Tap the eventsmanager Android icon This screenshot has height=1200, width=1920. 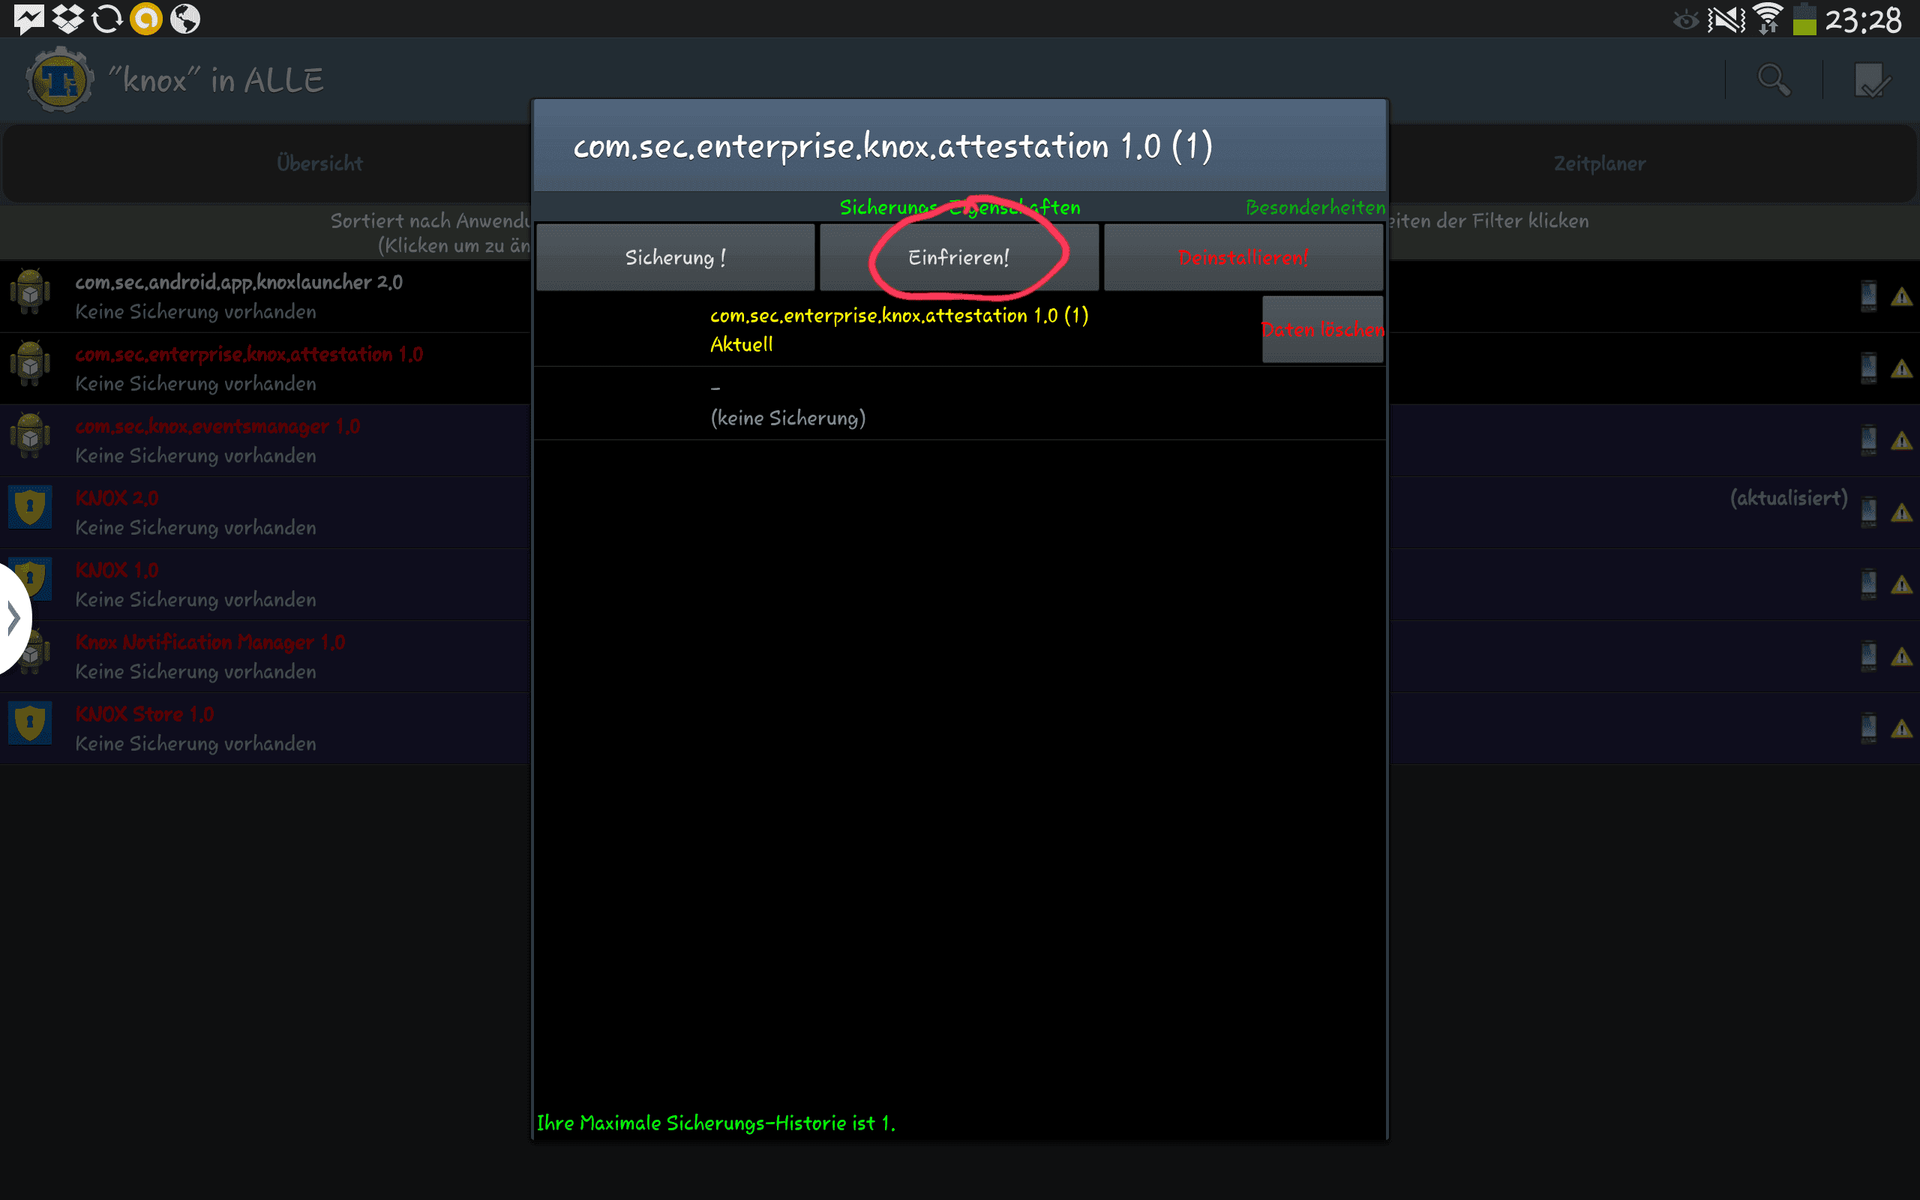(30, 436)
